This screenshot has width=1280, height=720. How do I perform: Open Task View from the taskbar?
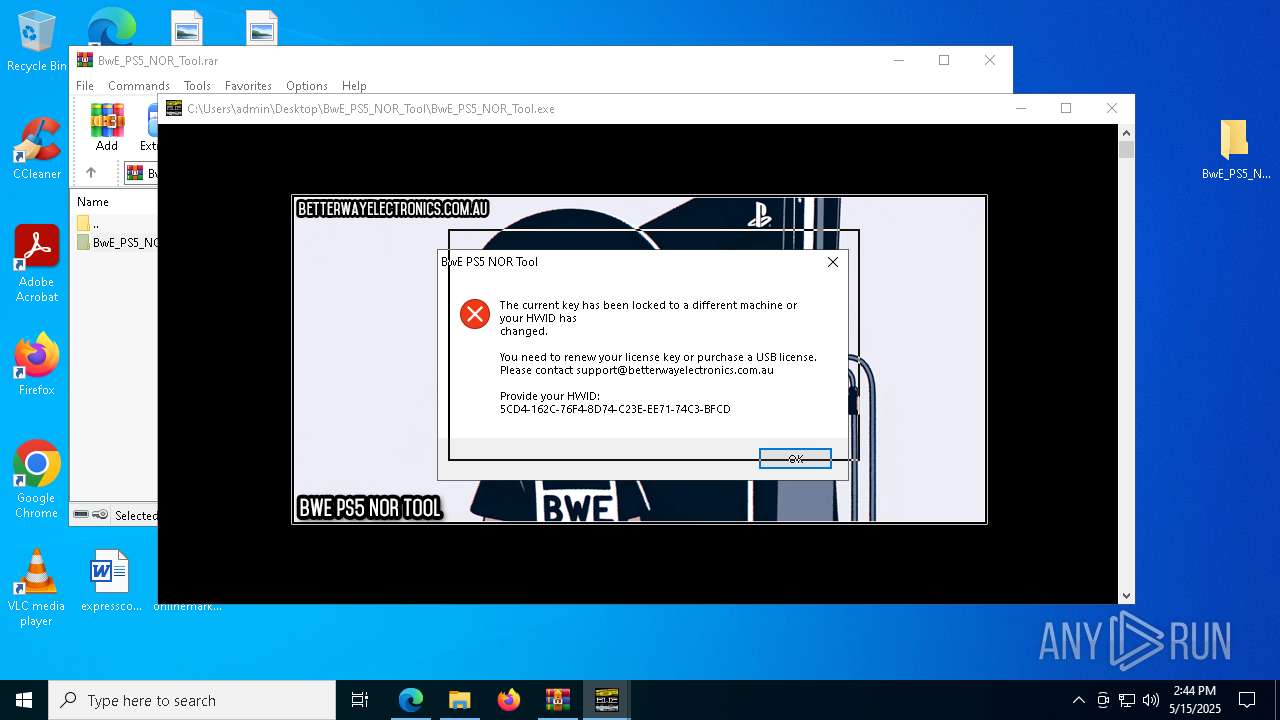360,700
